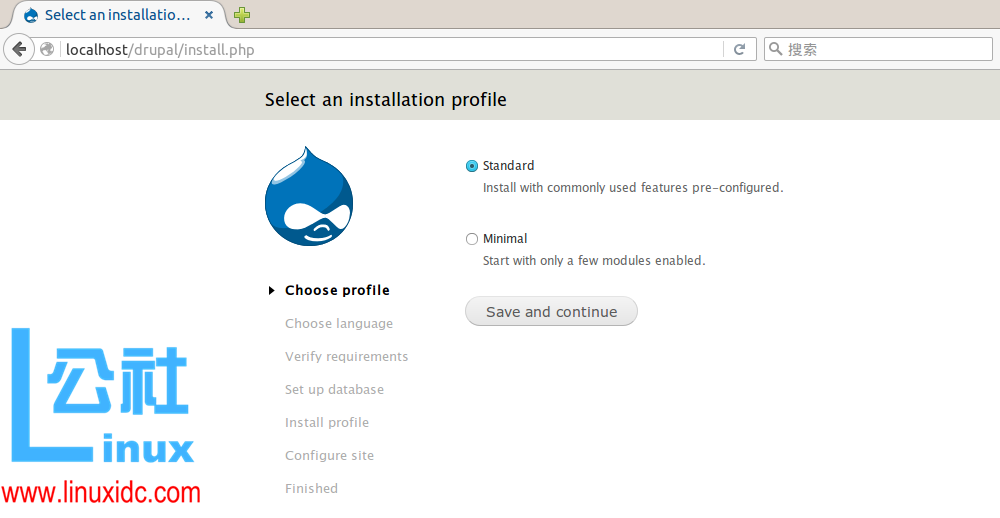Focus the browser search field
This screenshot has height=518, width=1000.
coord(878,49)
